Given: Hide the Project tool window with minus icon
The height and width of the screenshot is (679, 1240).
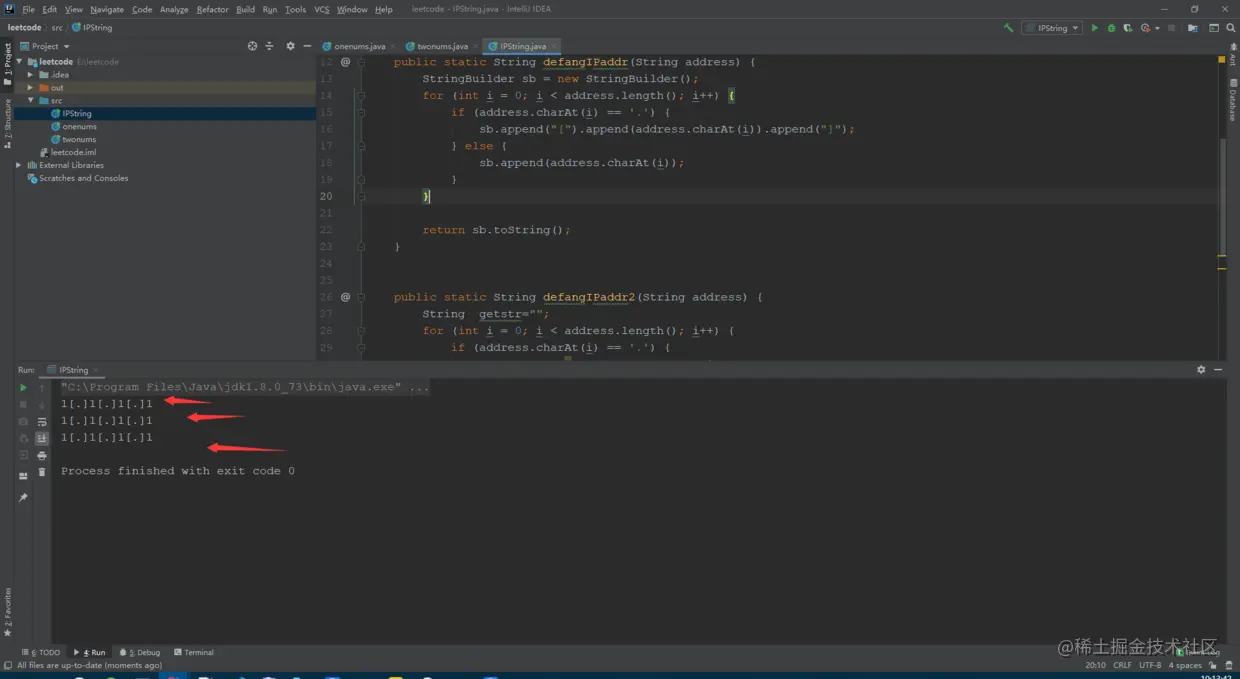Looking at the screenshot, I should point(306,46).
